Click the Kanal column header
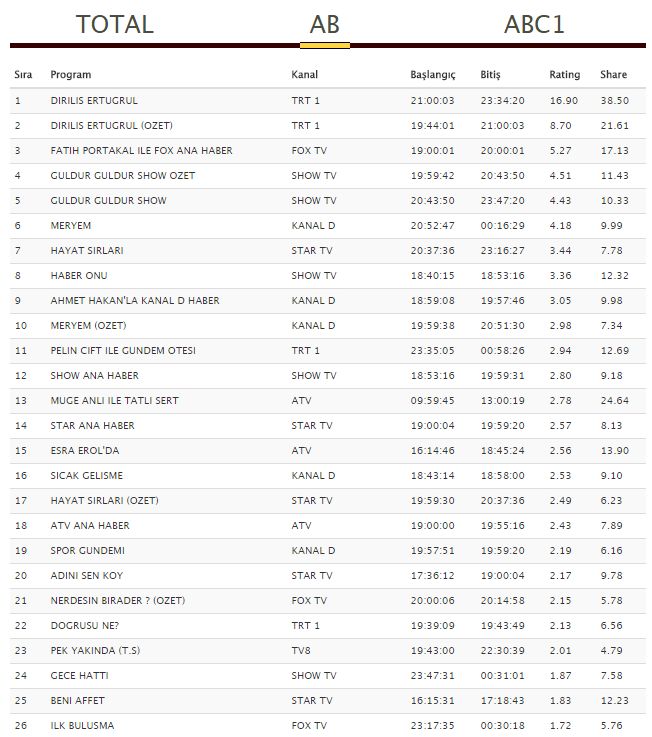 pyautogui.click(x=304, y=75)
